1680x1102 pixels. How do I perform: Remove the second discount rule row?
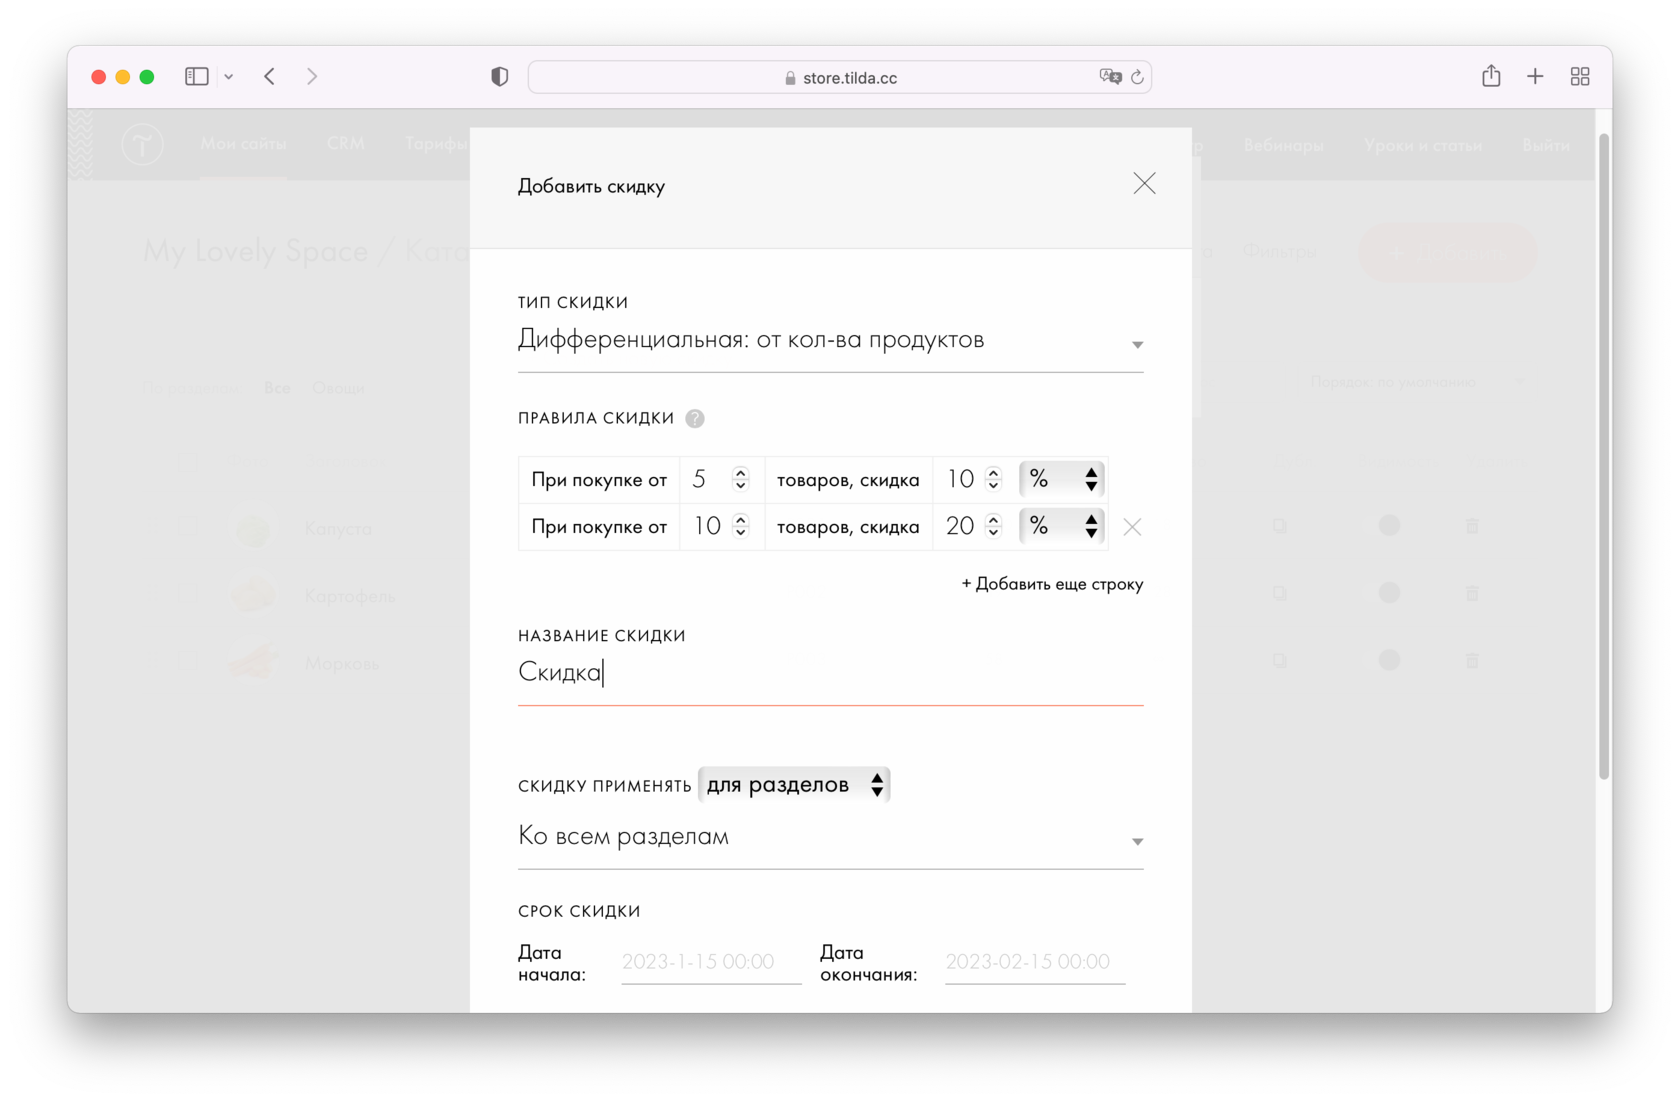pos(1132,527)
